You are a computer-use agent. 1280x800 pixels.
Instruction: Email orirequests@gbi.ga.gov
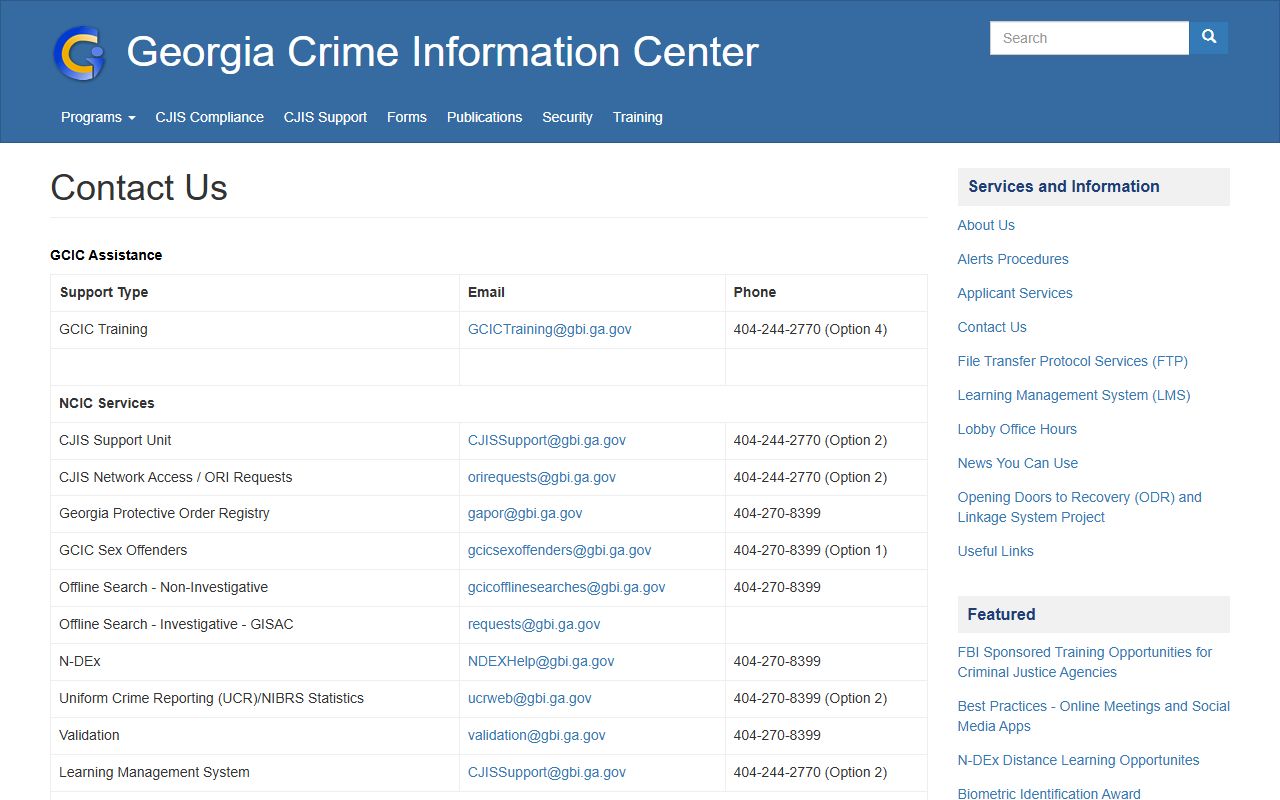click(541, 477)
